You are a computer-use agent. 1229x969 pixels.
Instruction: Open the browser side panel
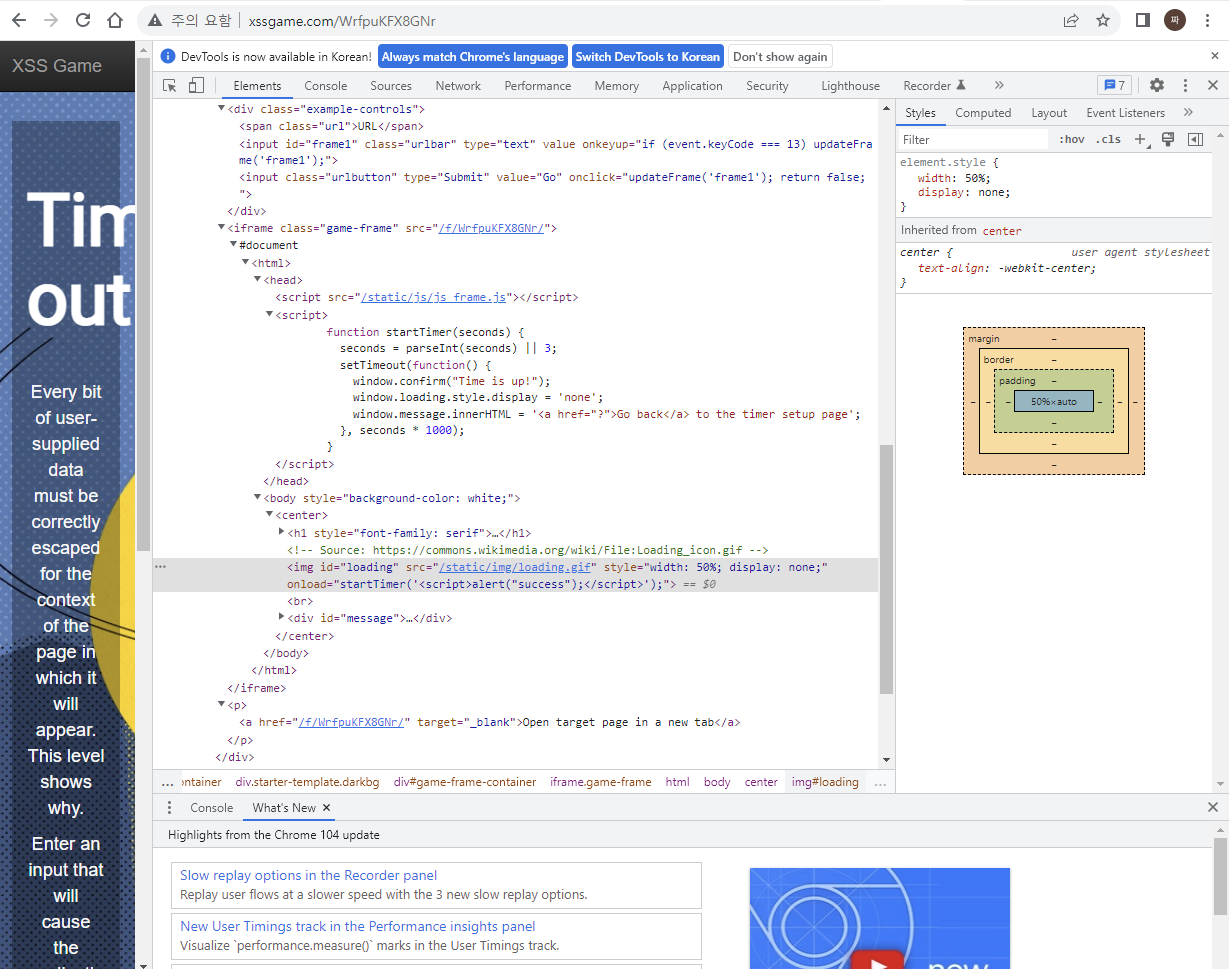[1143, 20]
